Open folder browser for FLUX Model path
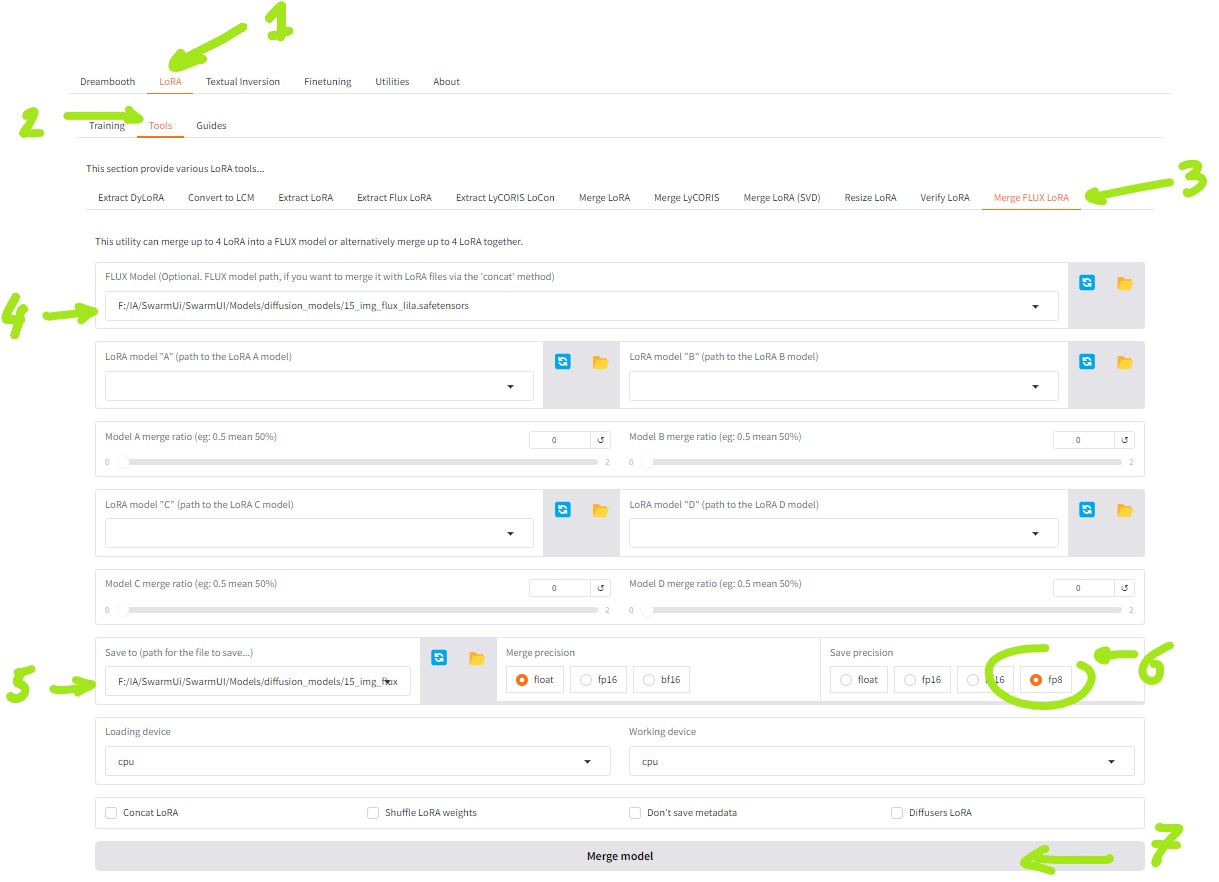 1124,283
